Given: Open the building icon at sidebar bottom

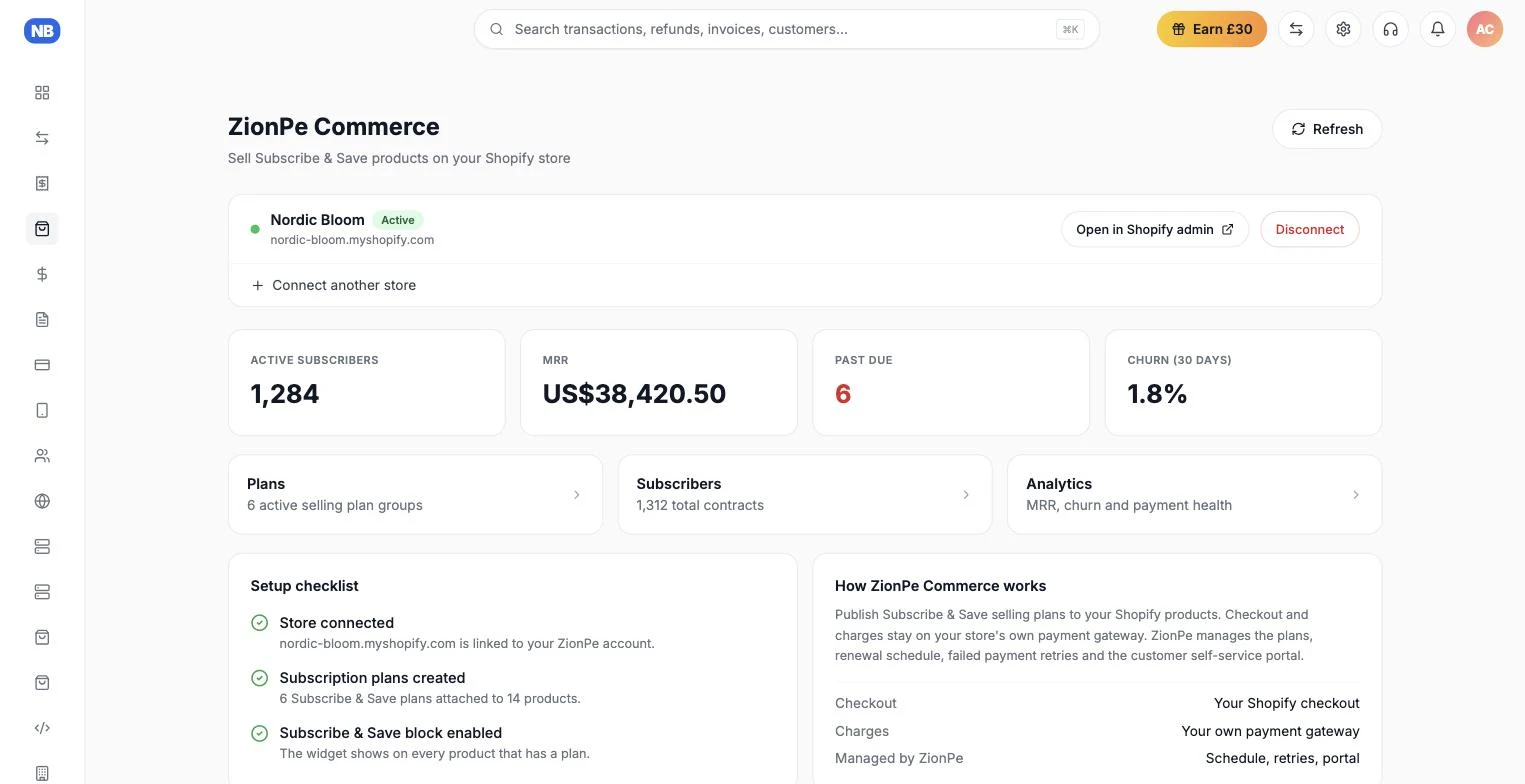Looking at the screenshot, I should pos(42,773).
